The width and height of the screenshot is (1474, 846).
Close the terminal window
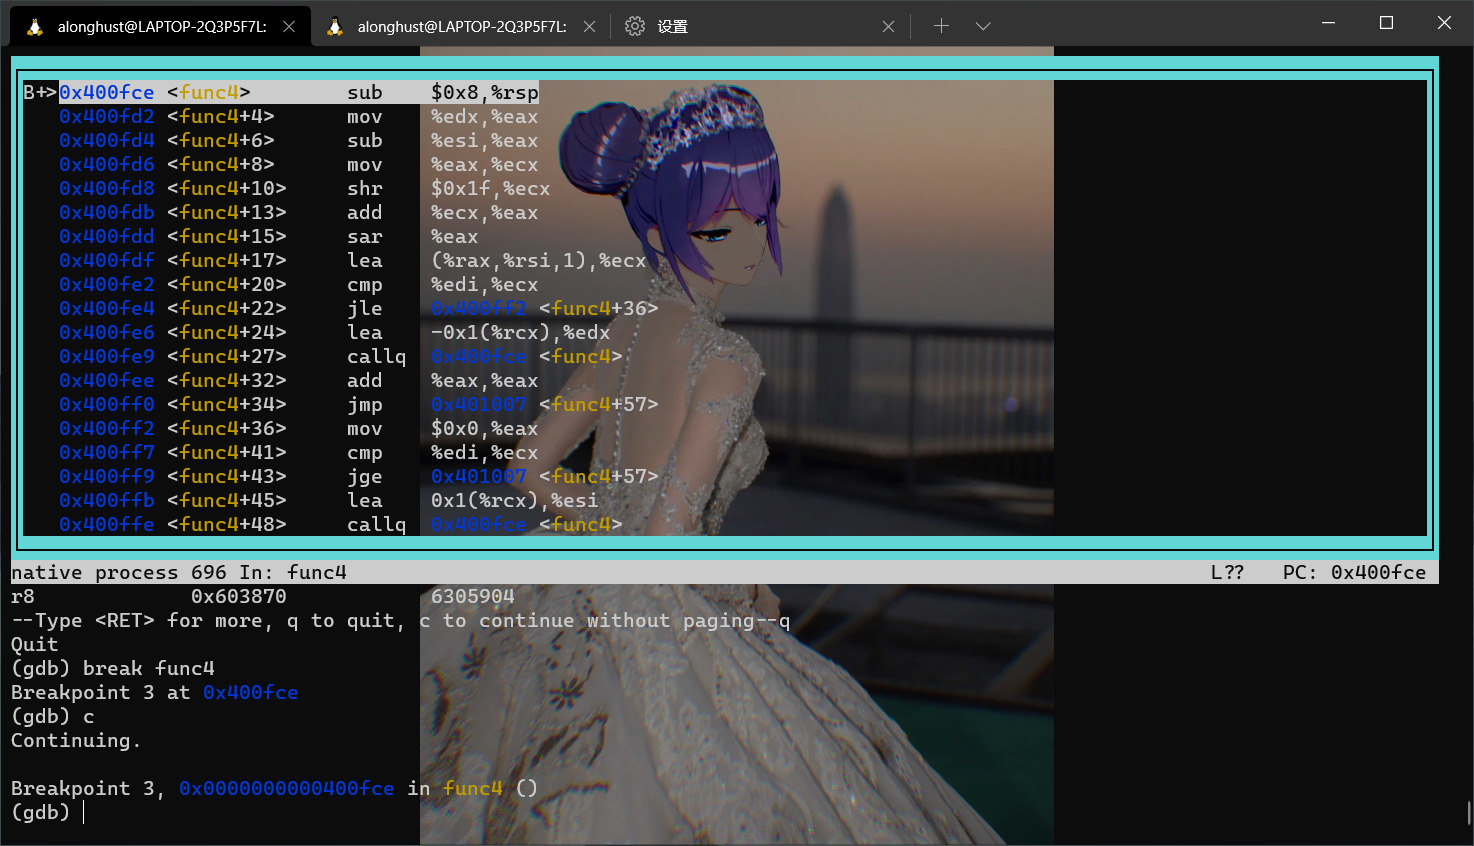coord(1444,23)
